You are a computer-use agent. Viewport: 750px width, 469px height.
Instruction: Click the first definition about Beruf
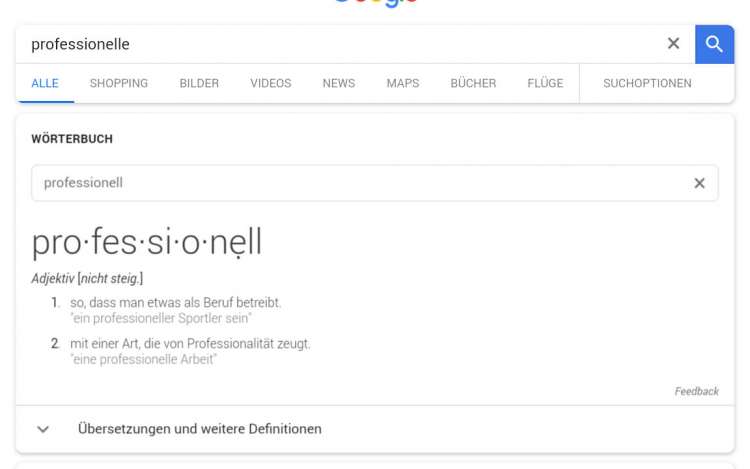[176, 302]
